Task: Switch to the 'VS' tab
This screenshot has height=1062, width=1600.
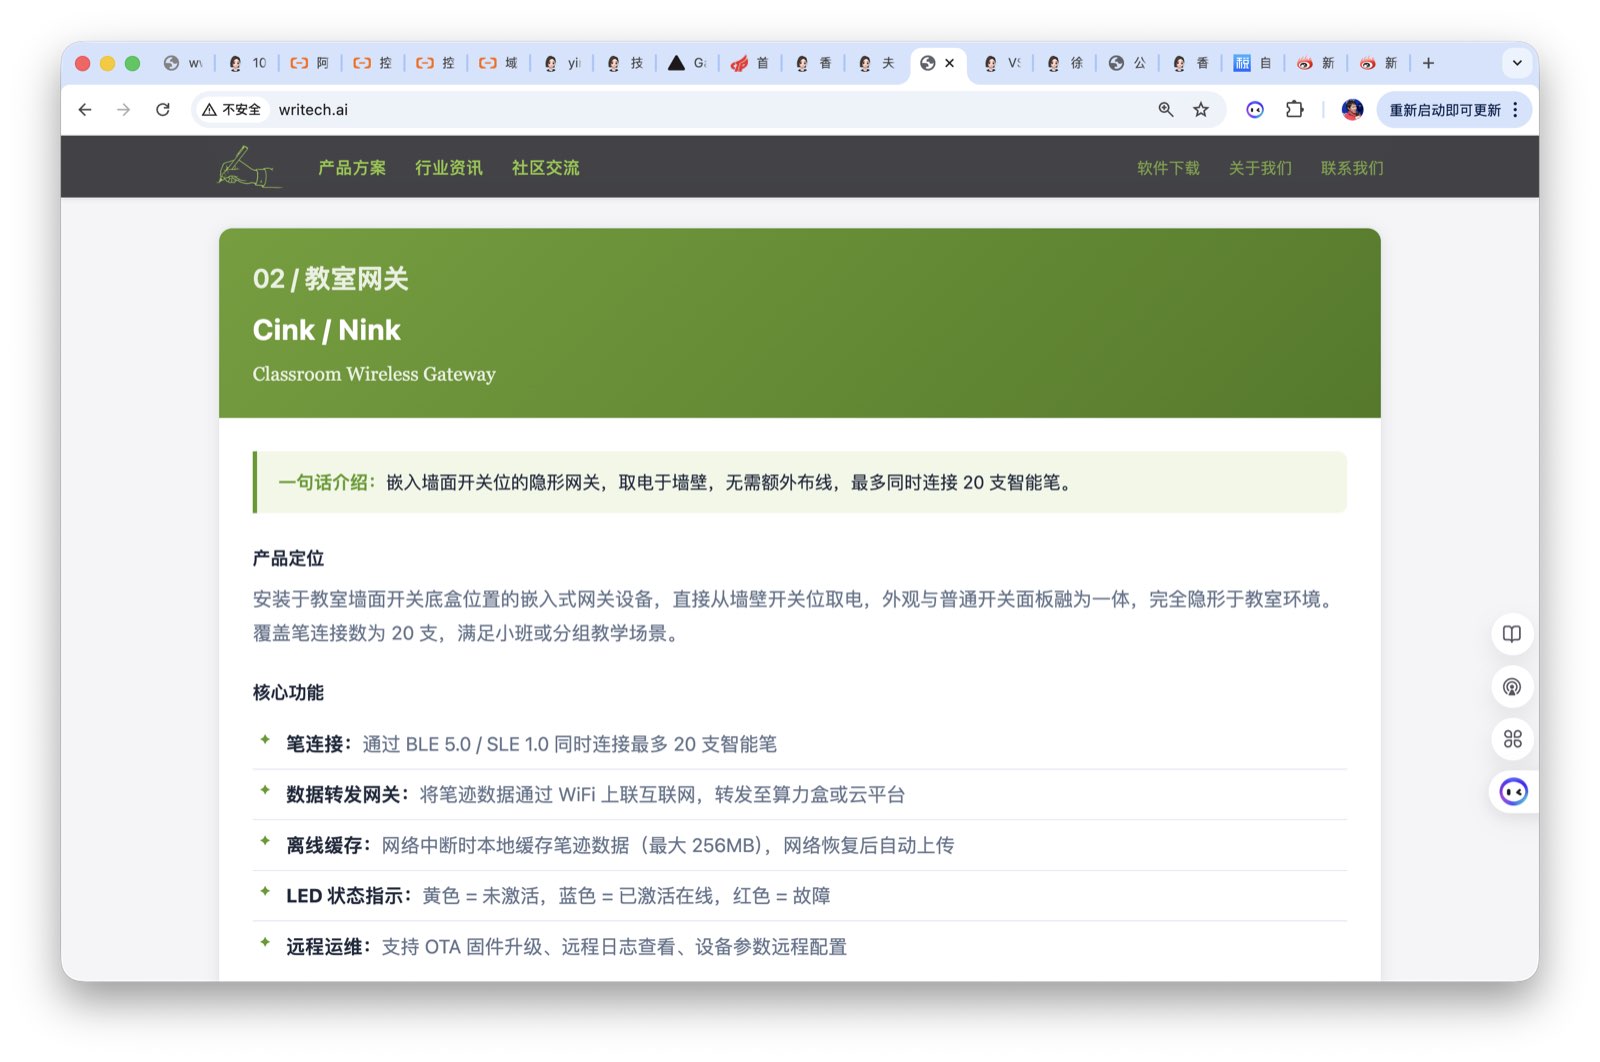Action: (1002, 63)
